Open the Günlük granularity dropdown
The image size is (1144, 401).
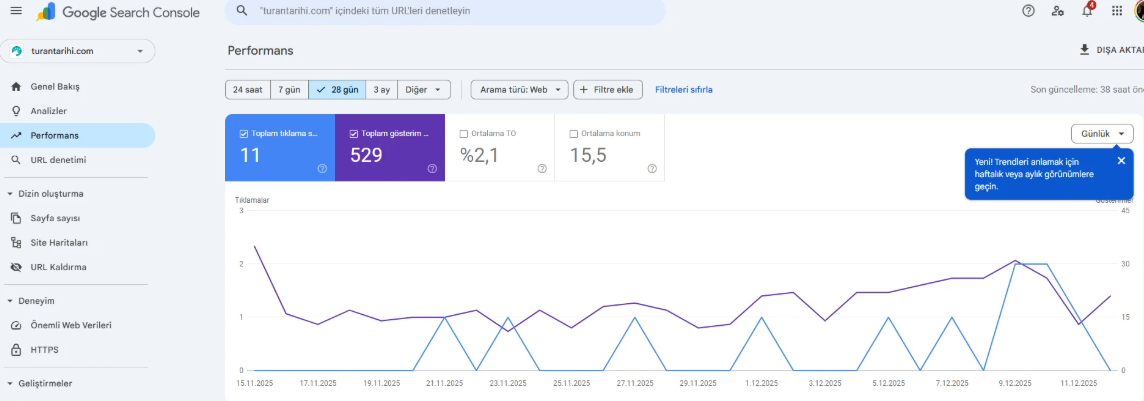tap(1102, 134)
